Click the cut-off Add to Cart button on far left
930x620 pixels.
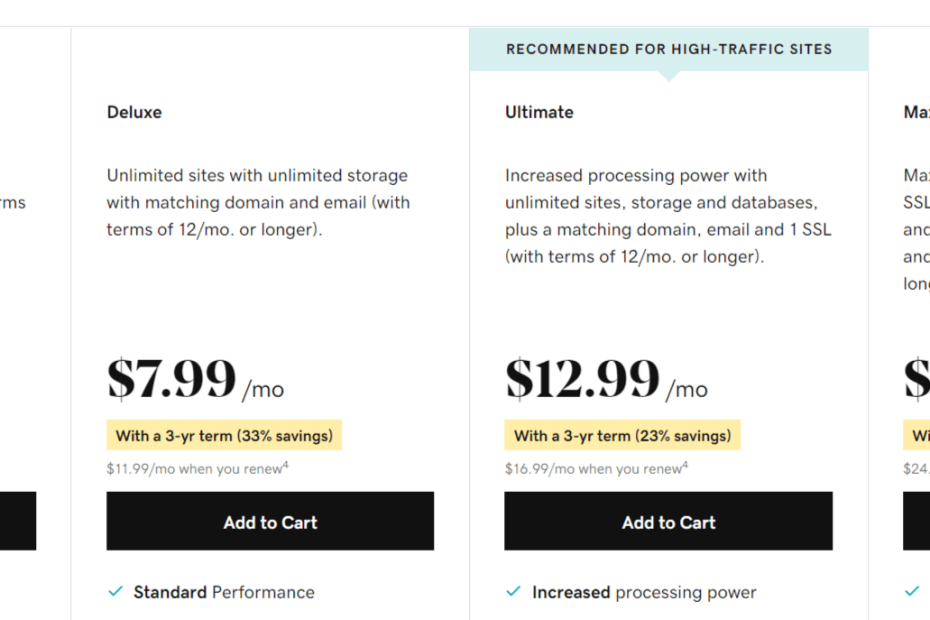pyautogui.click(x=17, y=521)
